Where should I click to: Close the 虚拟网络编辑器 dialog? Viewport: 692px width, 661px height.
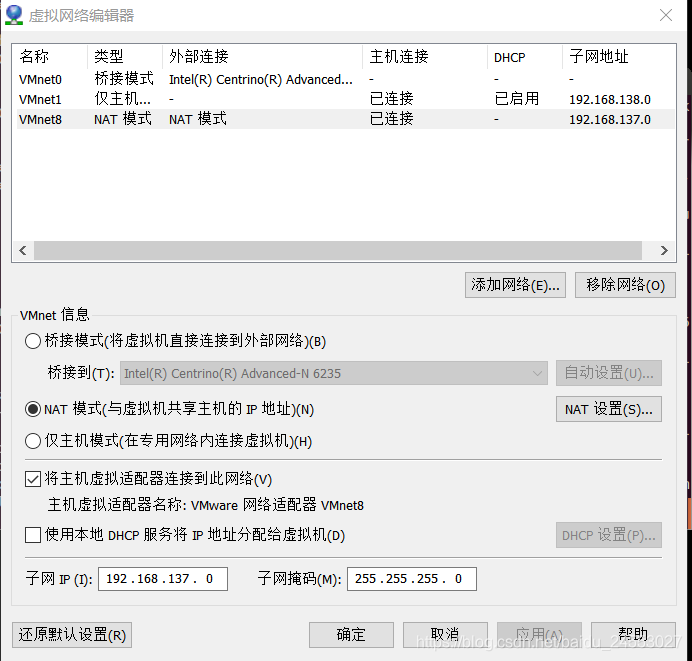666,15
